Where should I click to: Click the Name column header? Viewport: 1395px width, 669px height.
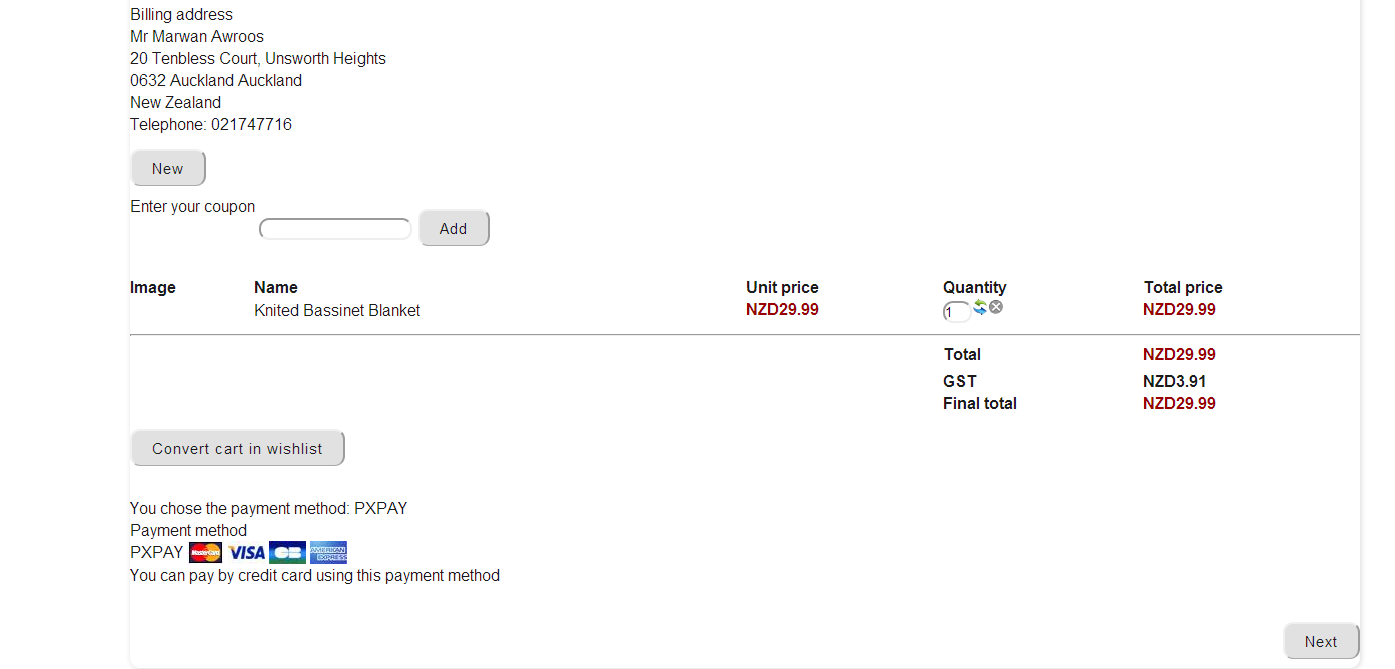[x=276, y=288]
